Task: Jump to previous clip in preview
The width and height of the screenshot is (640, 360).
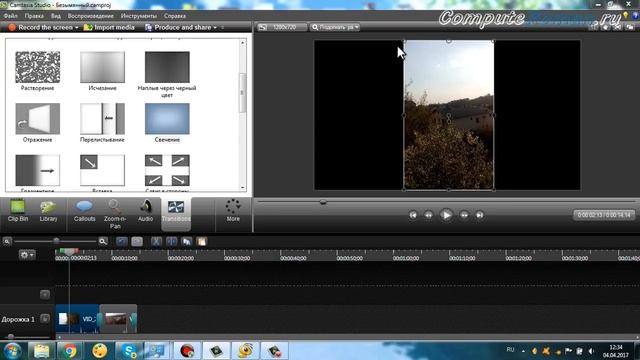Action: 413,215
